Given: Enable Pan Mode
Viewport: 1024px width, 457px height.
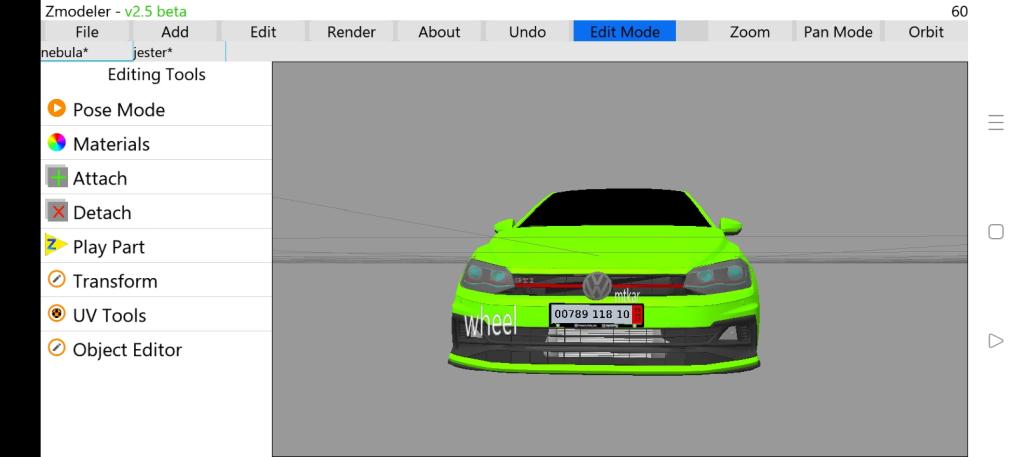Looking at the screenshot, I should [x=838, y=31].
